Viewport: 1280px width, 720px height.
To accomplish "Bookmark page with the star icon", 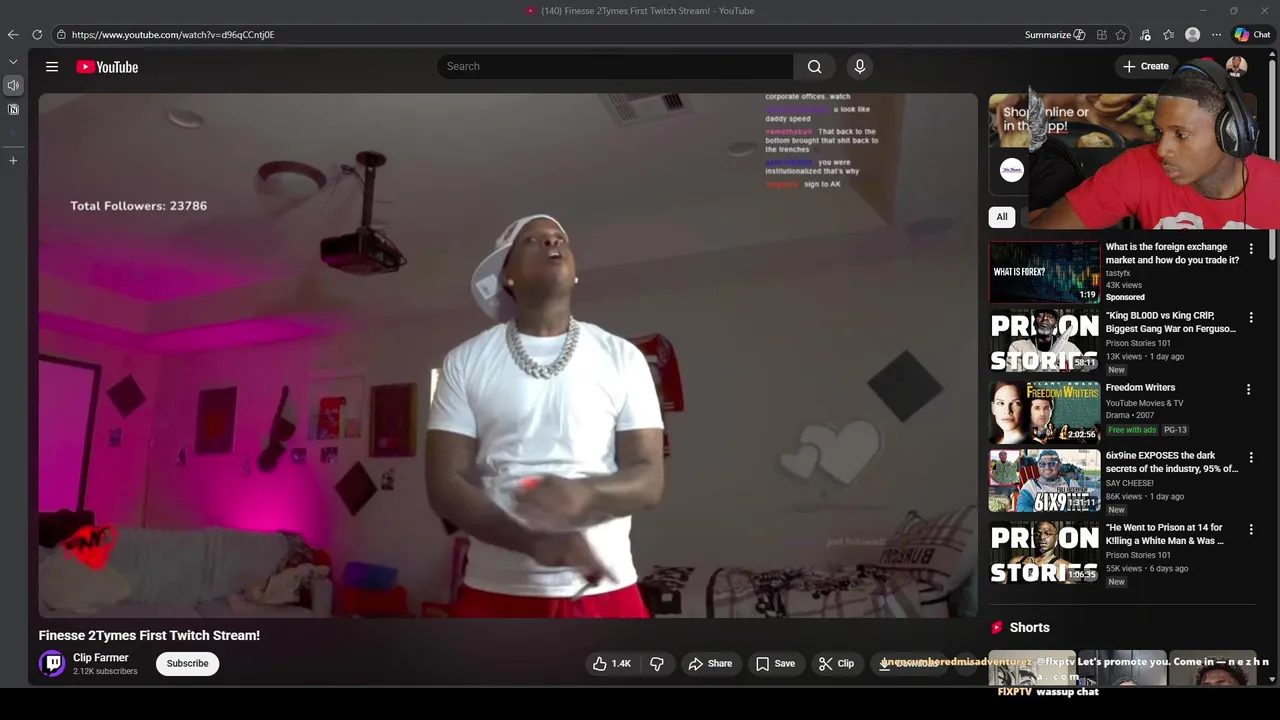I will 1121,35.
